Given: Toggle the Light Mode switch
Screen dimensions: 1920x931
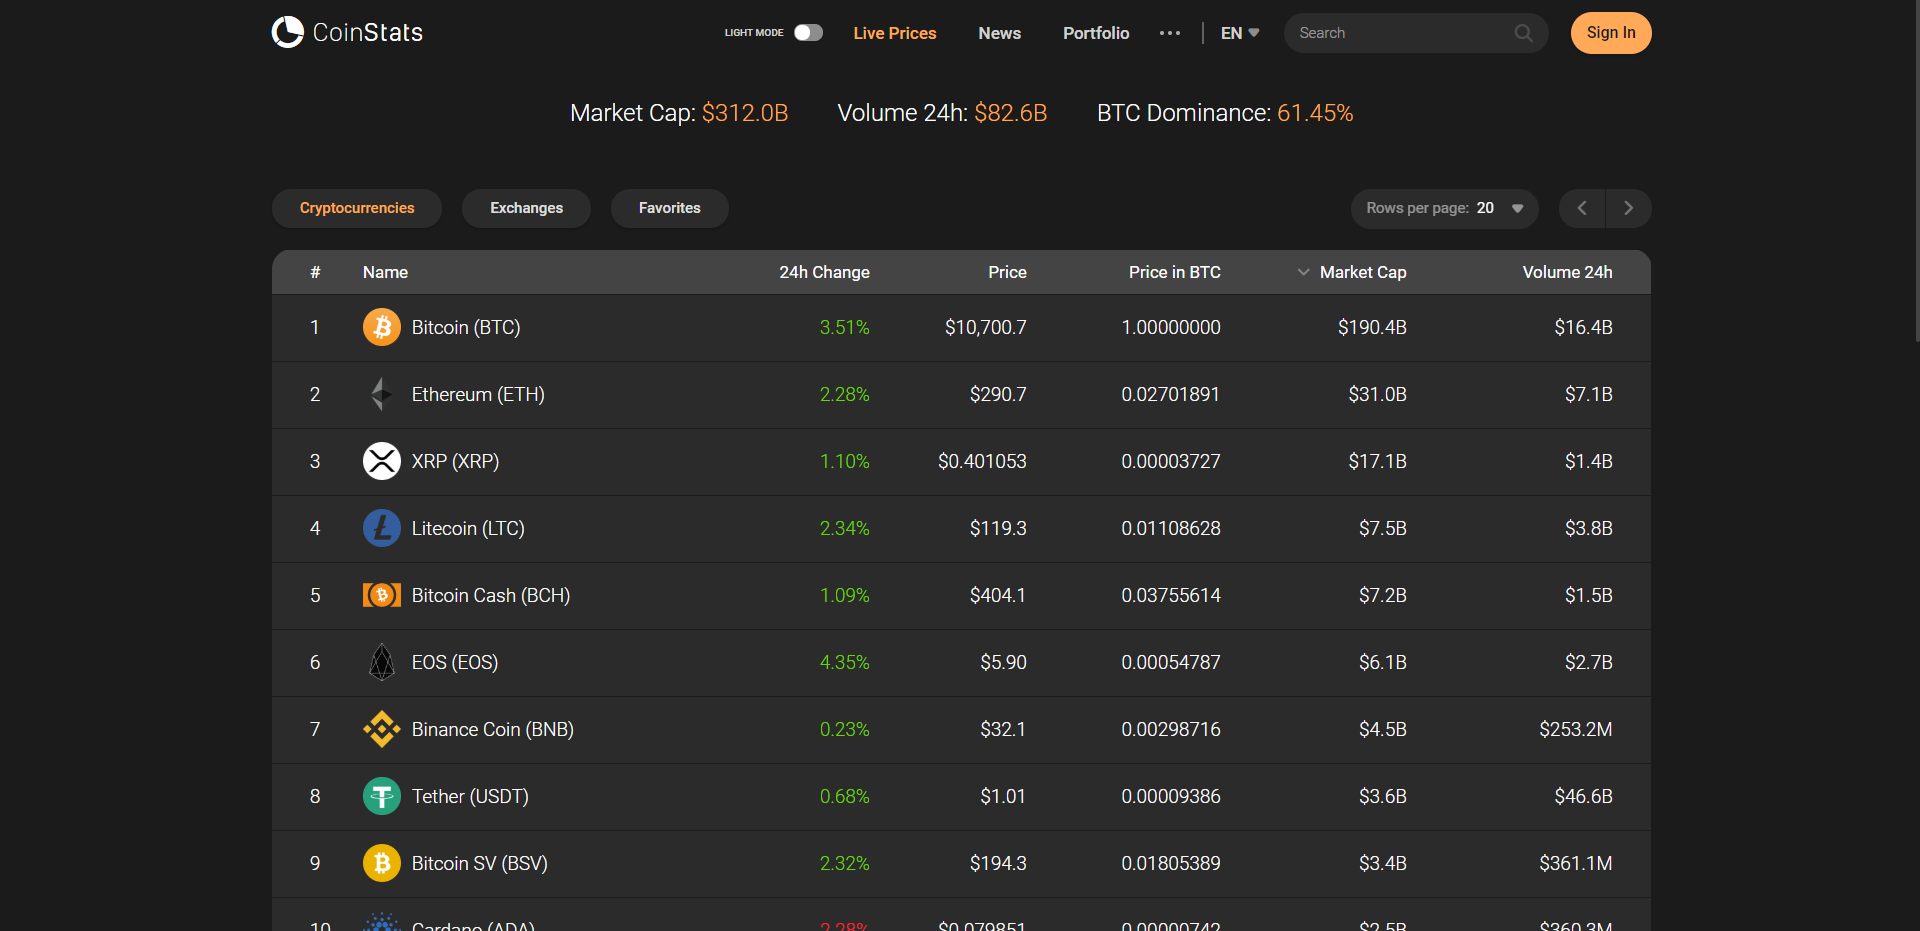Looking at the screenshot, I should click(x=808, y=33).
